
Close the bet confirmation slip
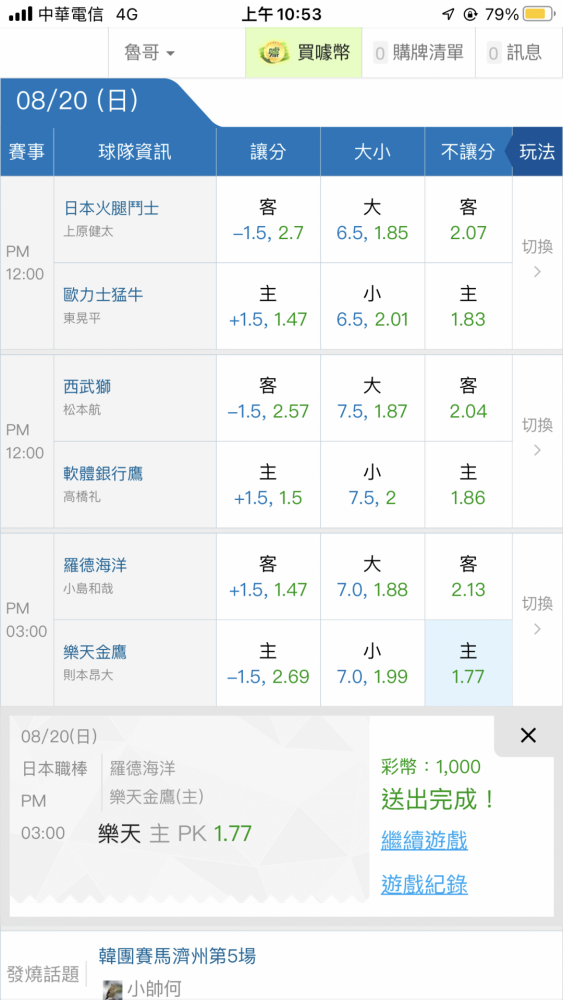click(528, 735)
